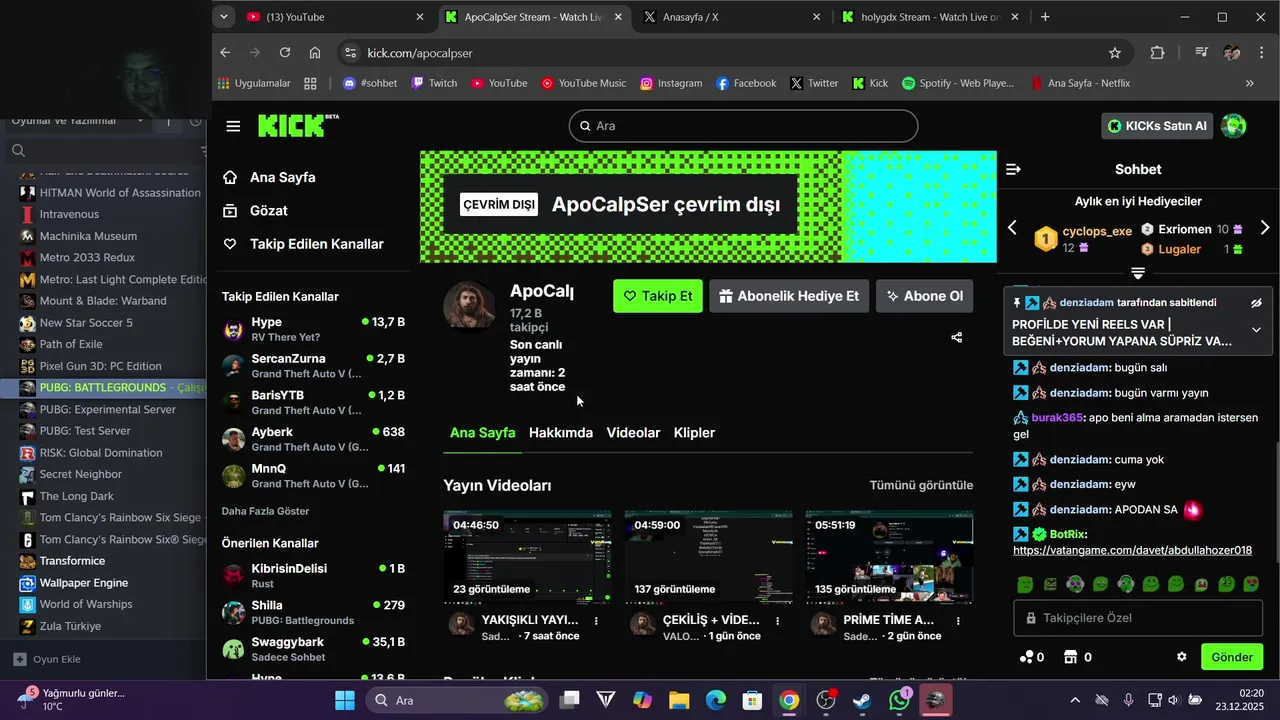Image resolution: width=1280 pixels, height=720 pixels.
Task: Open Steam from the taskbar
Action: click(862, 700)
